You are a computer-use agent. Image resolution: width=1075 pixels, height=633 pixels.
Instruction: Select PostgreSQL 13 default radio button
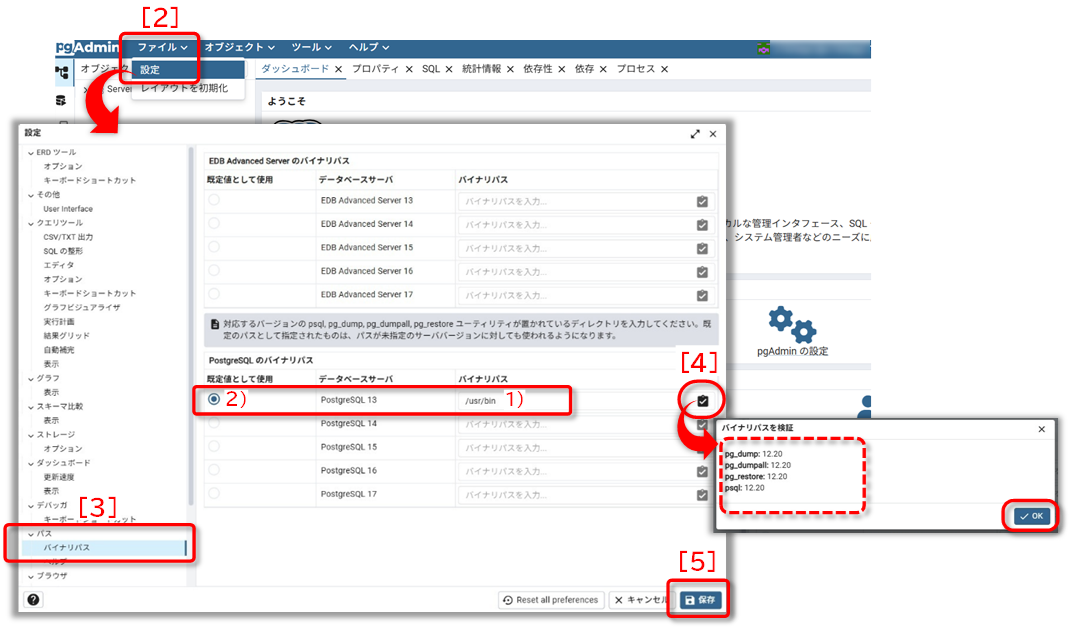214,400
